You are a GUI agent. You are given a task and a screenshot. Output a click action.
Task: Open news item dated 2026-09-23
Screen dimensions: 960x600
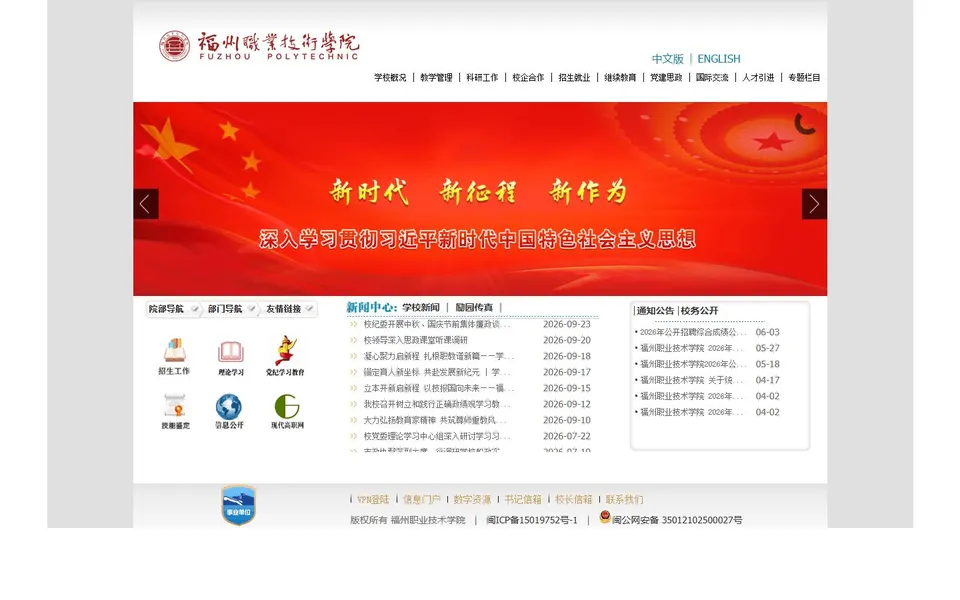point(437,324)
